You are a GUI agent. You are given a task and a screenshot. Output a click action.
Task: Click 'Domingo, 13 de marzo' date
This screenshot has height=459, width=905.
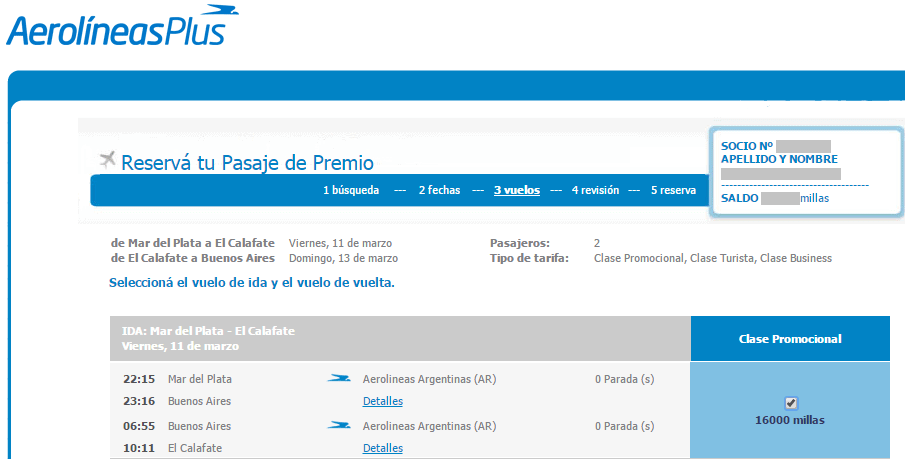click(x=343, y=258)
